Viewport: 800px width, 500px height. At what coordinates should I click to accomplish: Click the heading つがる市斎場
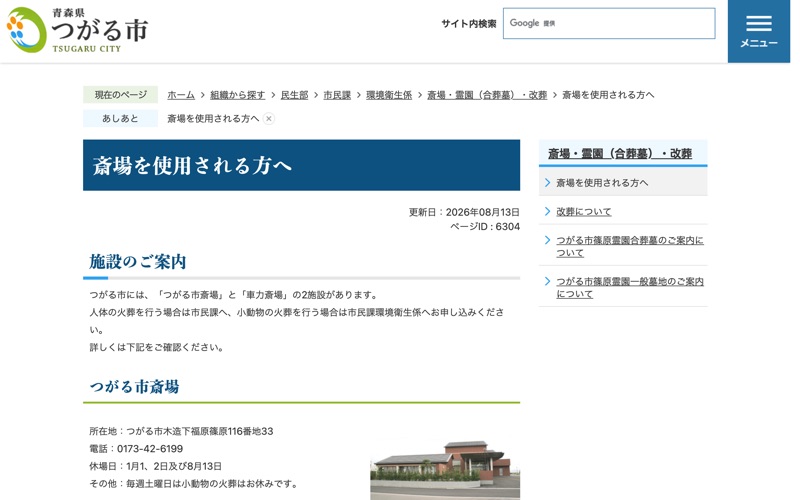(x=134, y=386)
